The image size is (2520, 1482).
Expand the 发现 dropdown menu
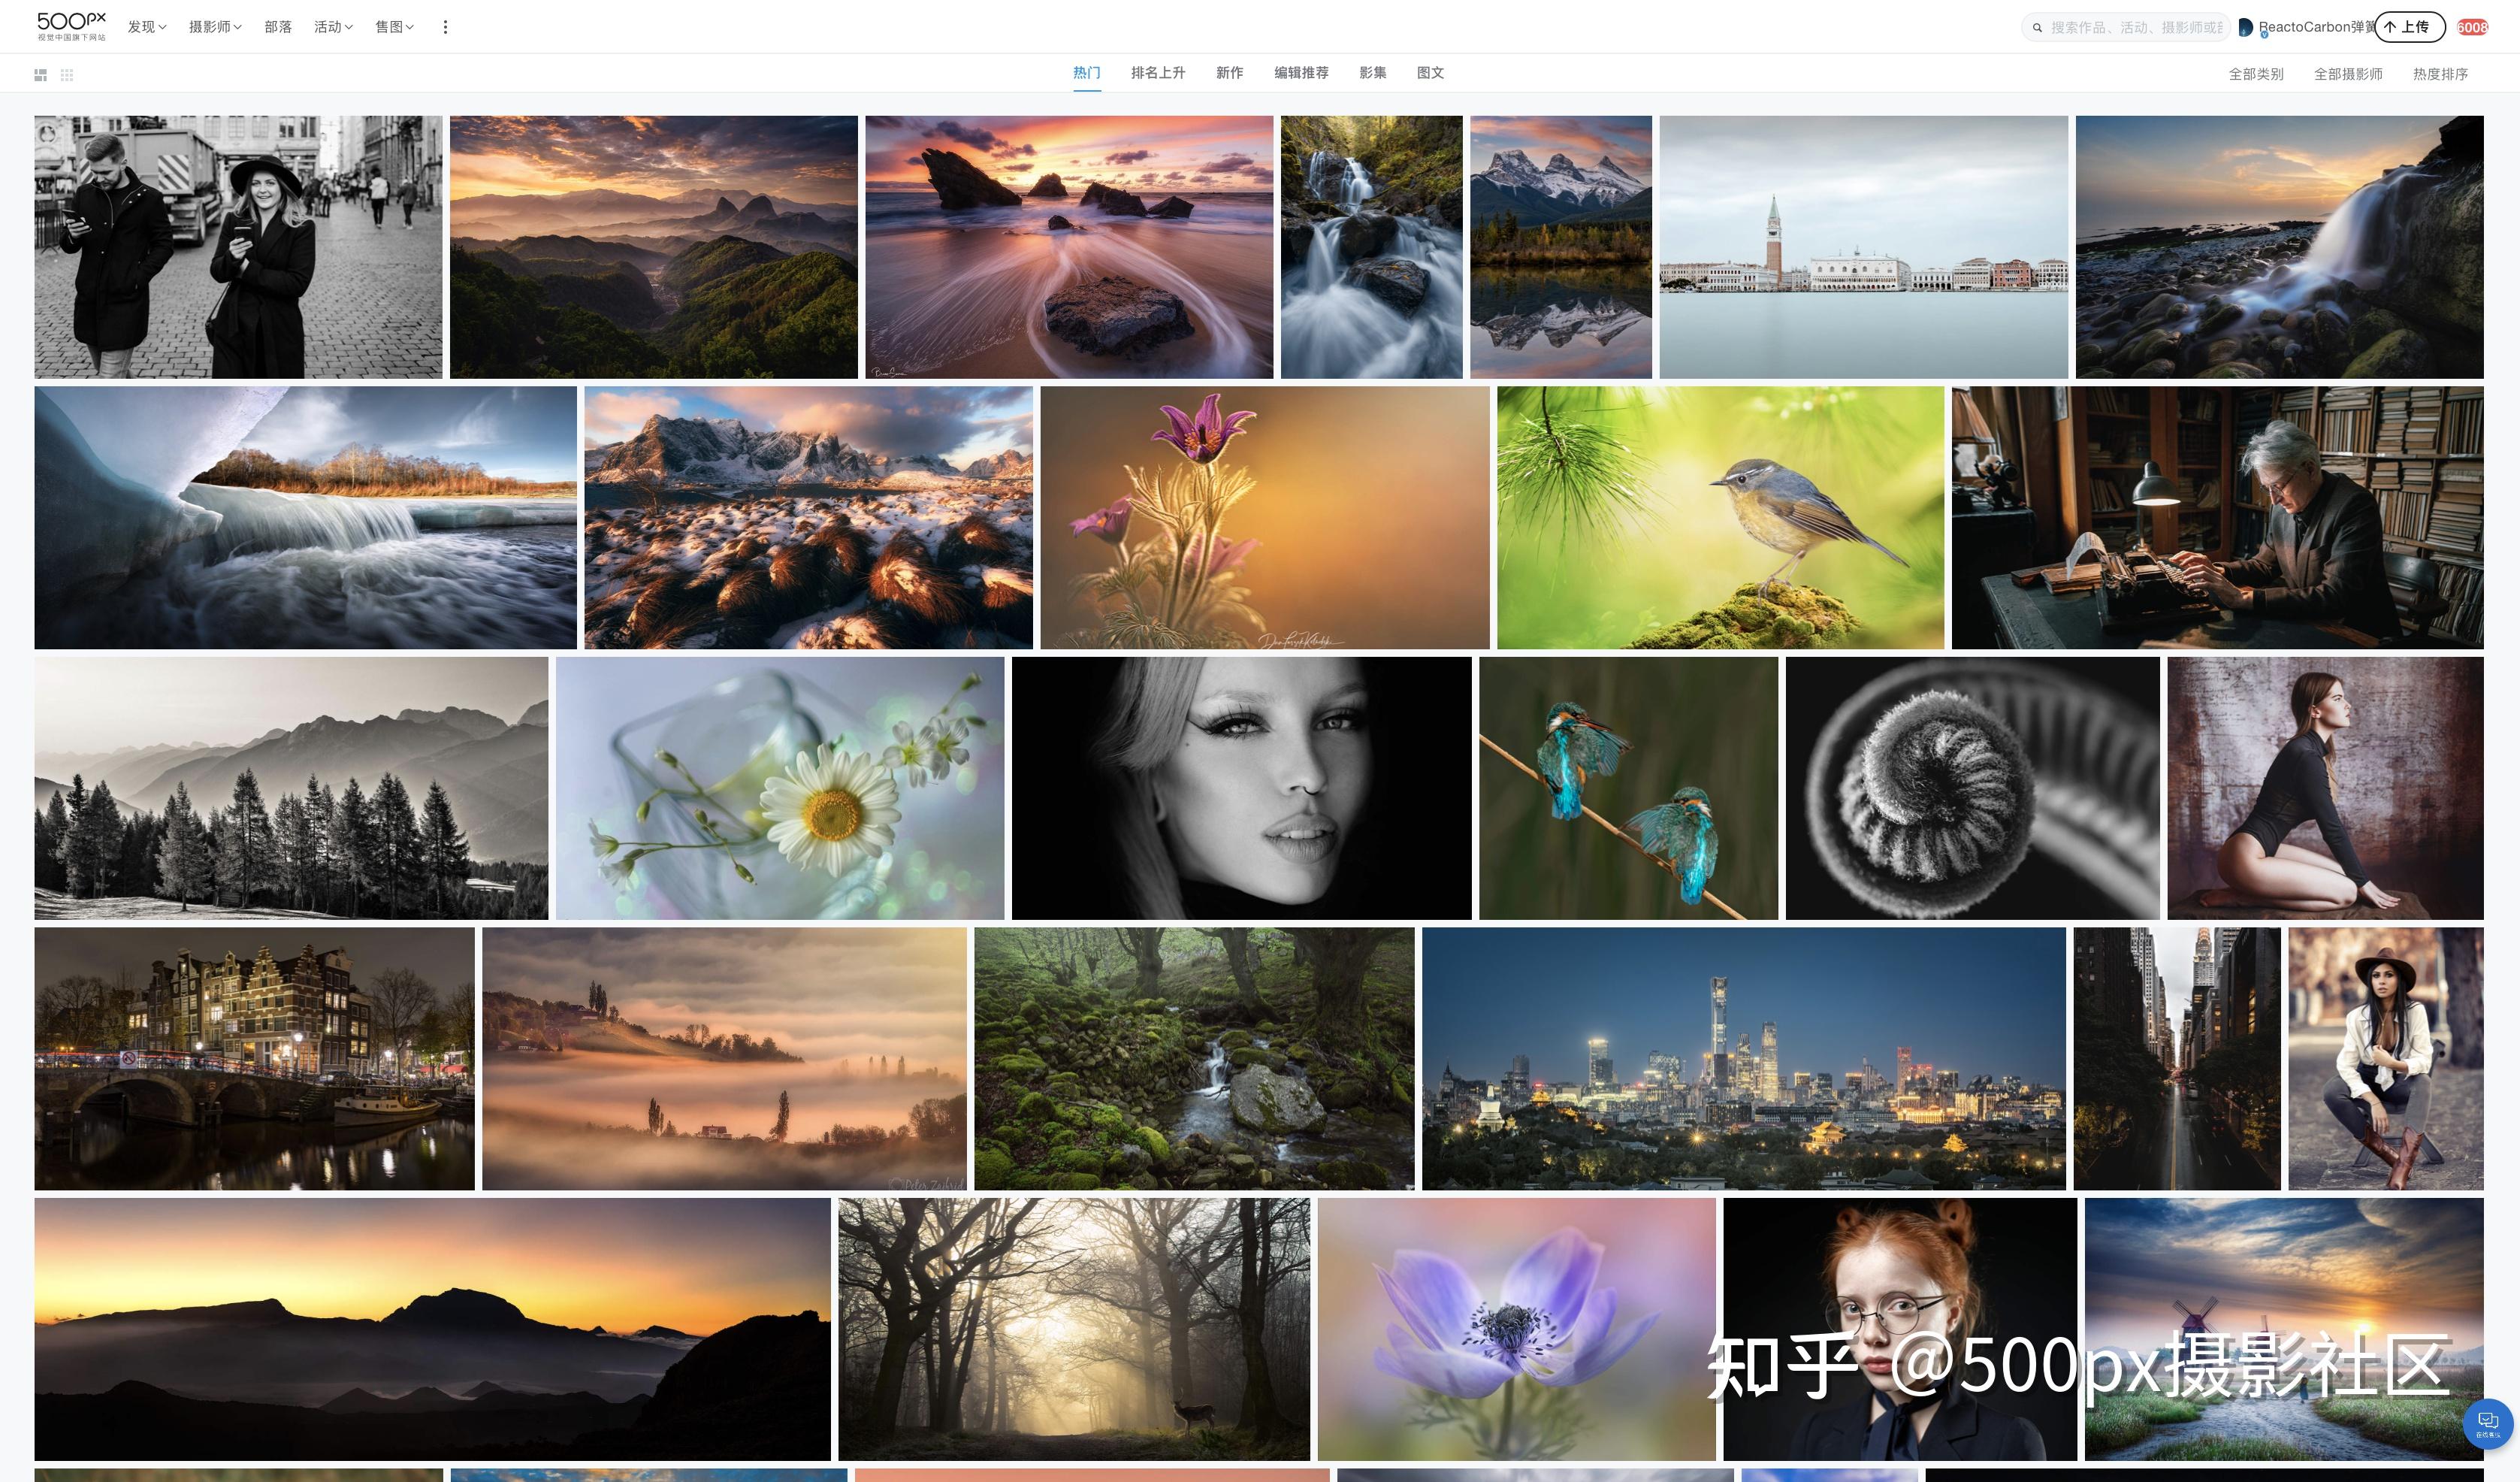pos(147,27)
